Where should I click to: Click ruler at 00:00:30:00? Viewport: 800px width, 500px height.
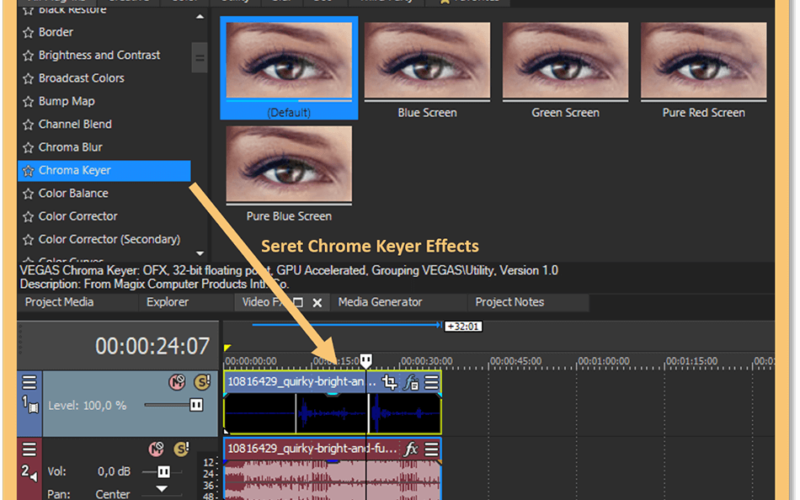427,361
